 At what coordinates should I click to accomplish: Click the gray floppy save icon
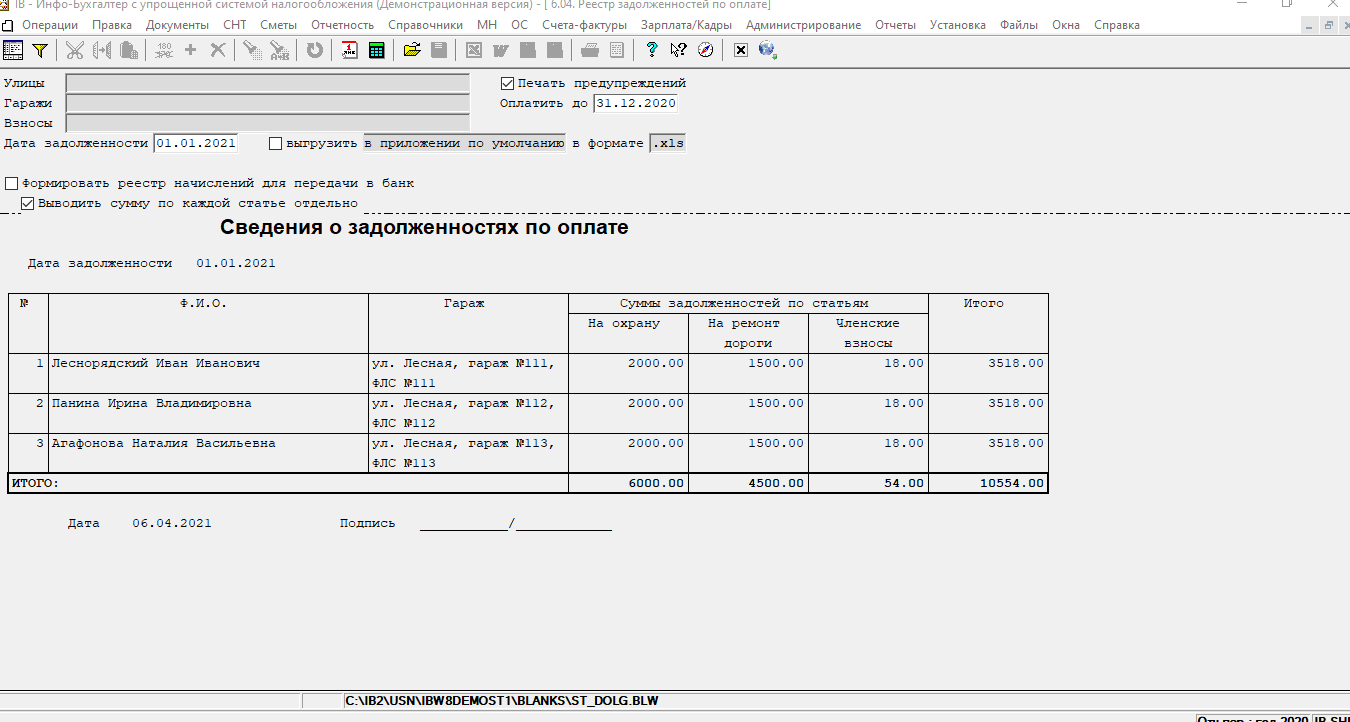pyautogui.click(x=438, y=49)
